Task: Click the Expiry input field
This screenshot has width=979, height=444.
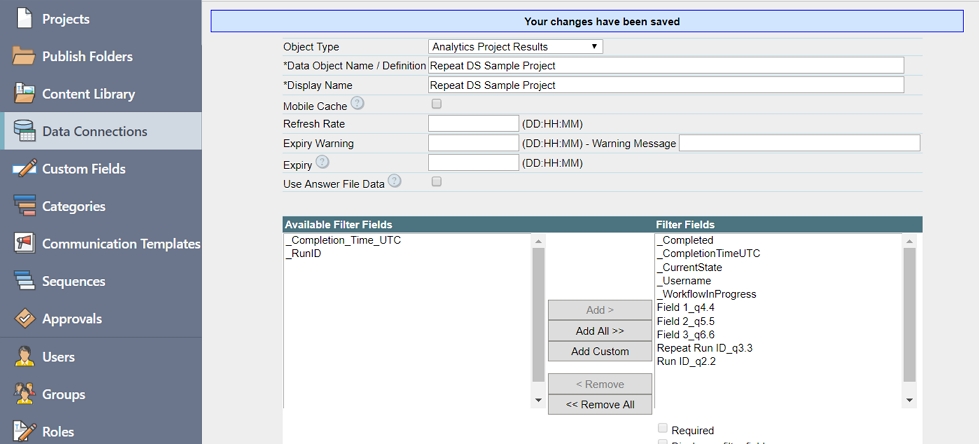Action: (x=473, y=163)
